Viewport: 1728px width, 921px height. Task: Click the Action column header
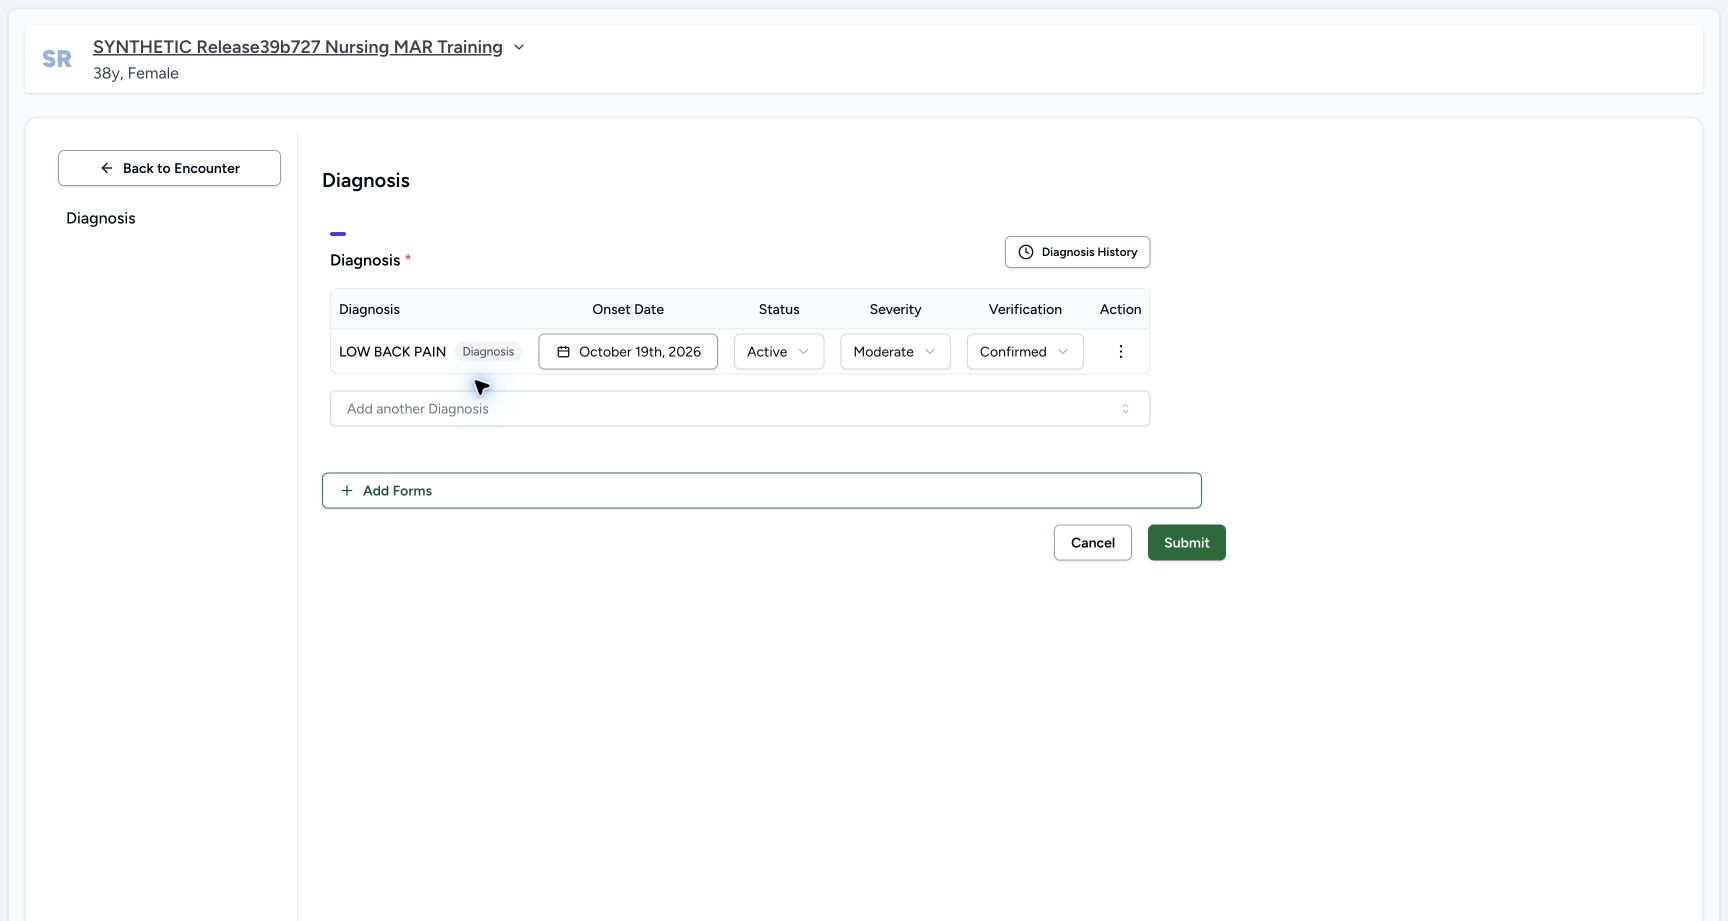coord(1120,310)
